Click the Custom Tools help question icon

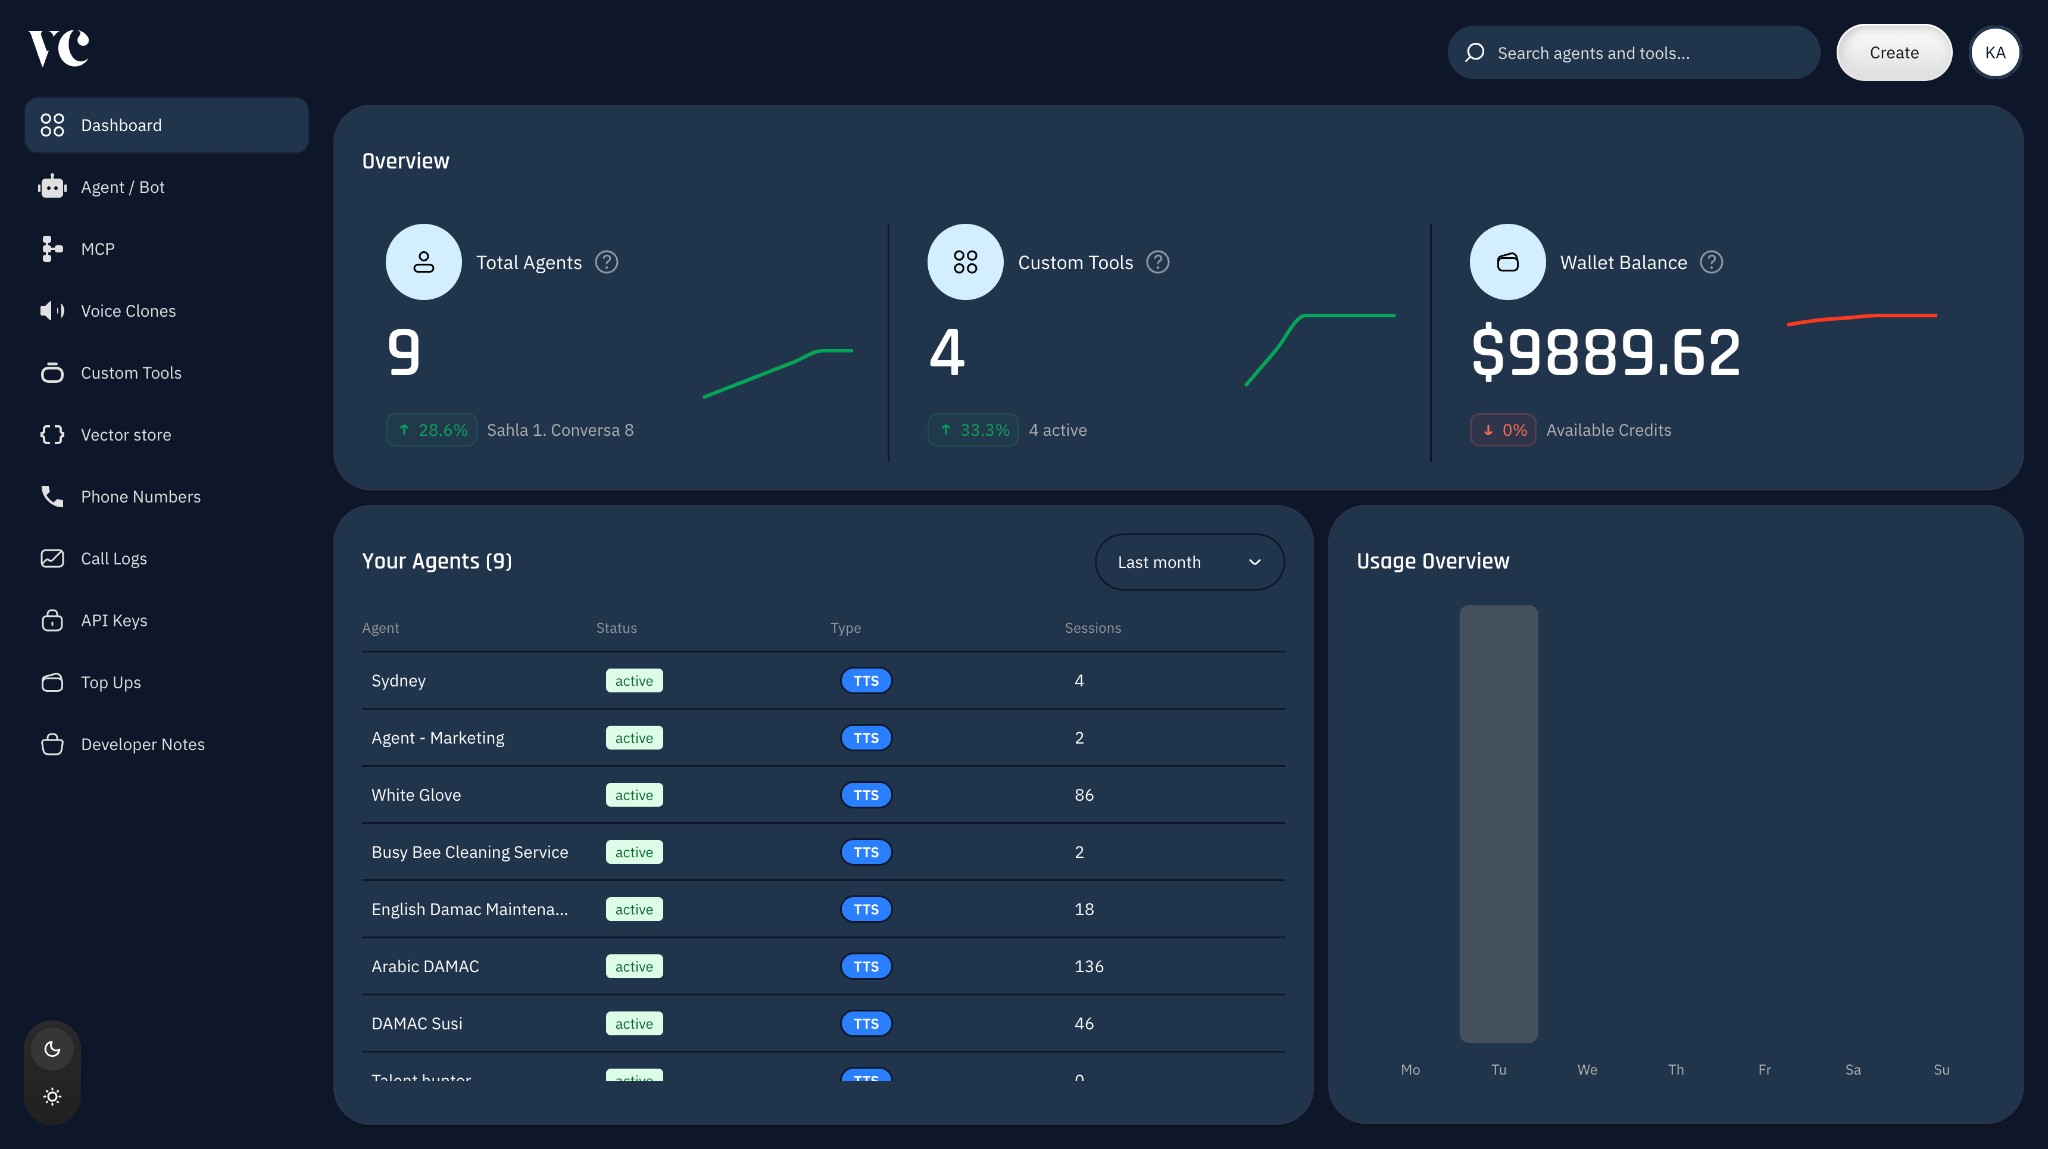(x=1157, y=262)
